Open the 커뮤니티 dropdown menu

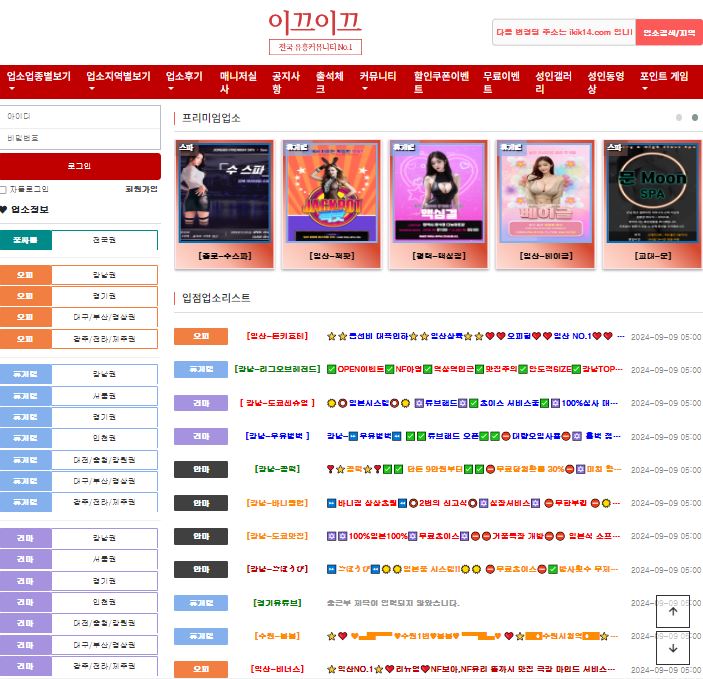pos(378,82)
